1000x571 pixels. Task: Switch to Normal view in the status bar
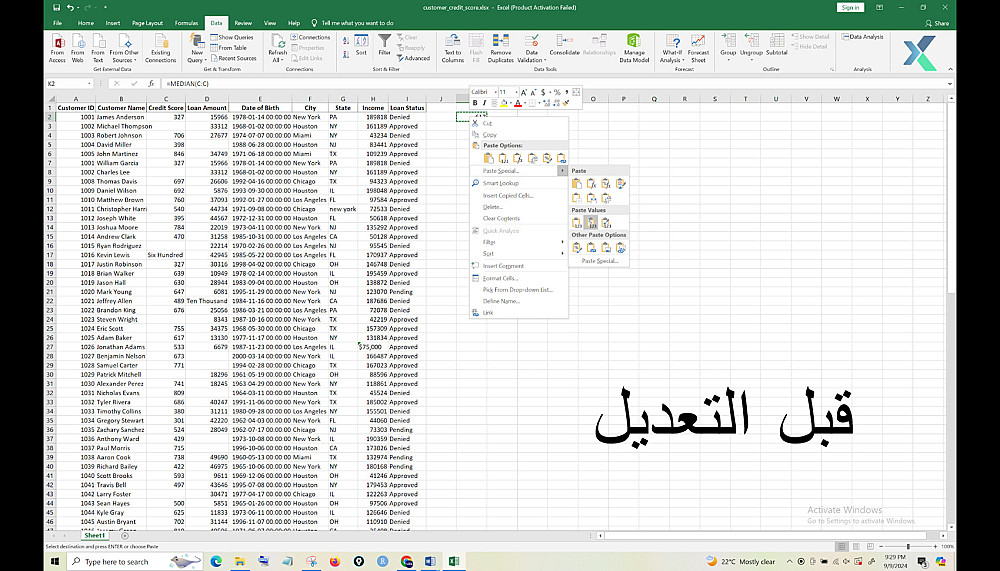tap(842, 547)
